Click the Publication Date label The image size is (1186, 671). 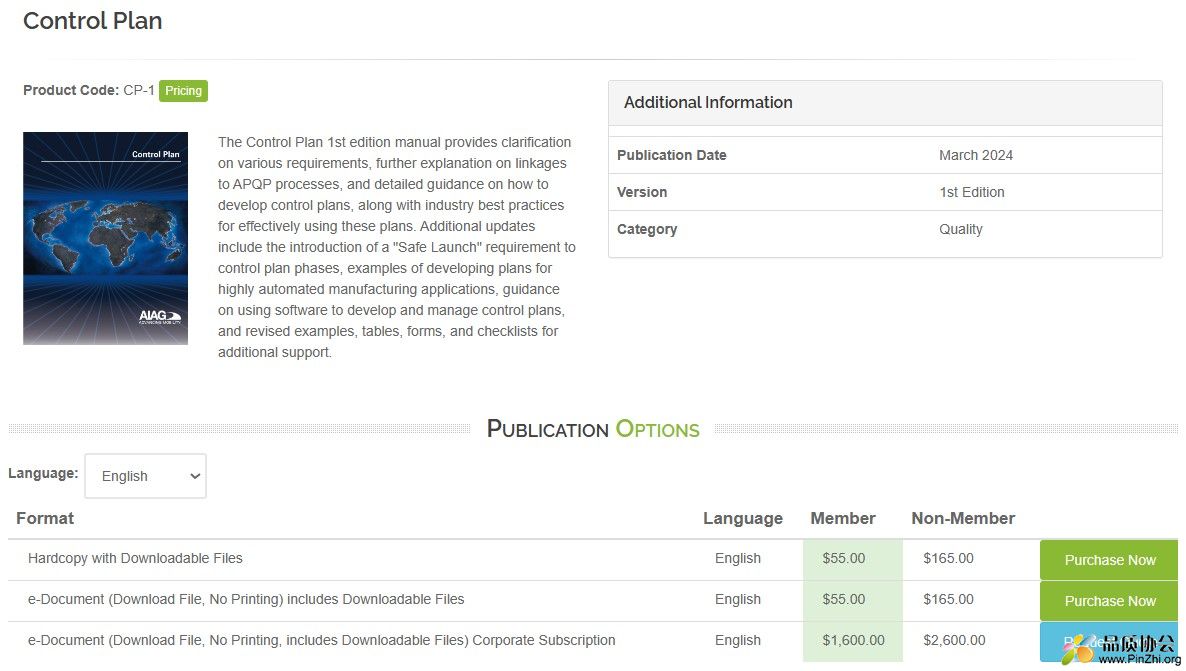tap(672, 155)
